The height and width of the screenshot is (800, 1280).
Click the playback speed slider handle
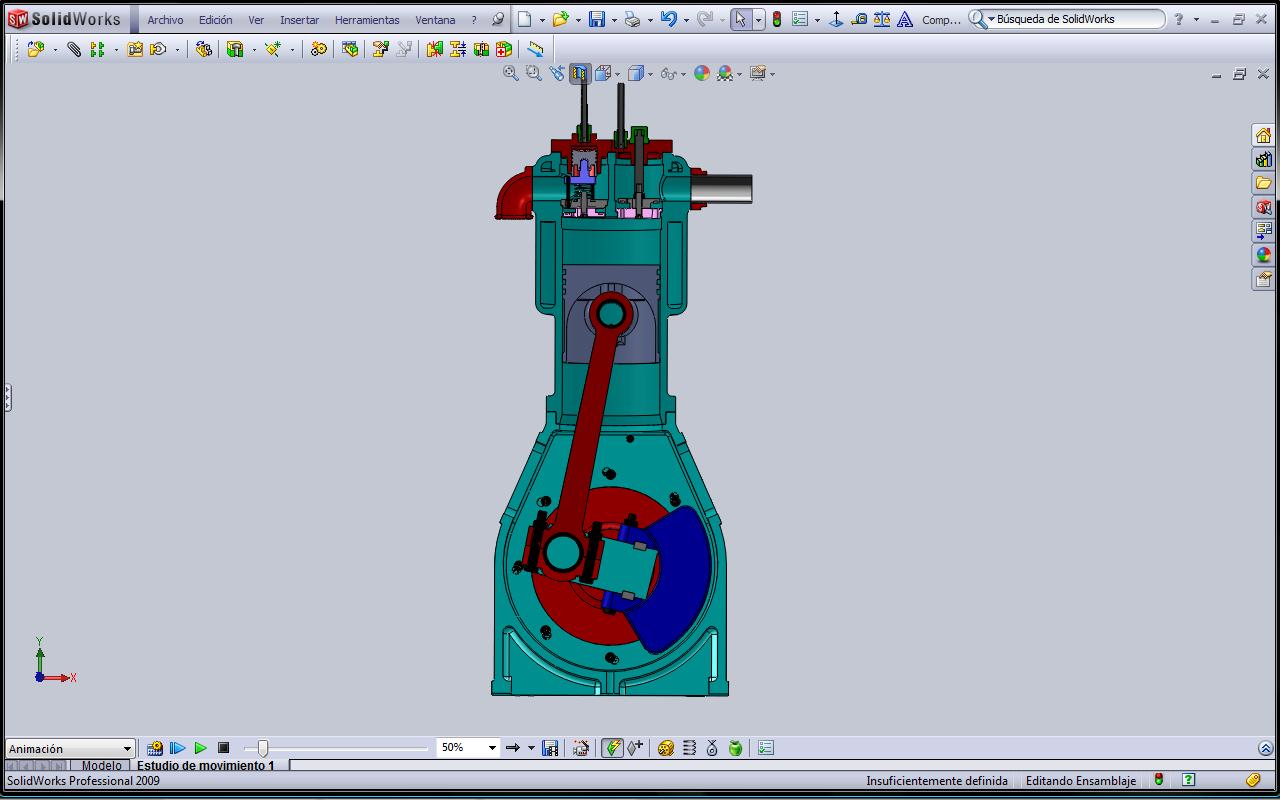click(262, 748)
